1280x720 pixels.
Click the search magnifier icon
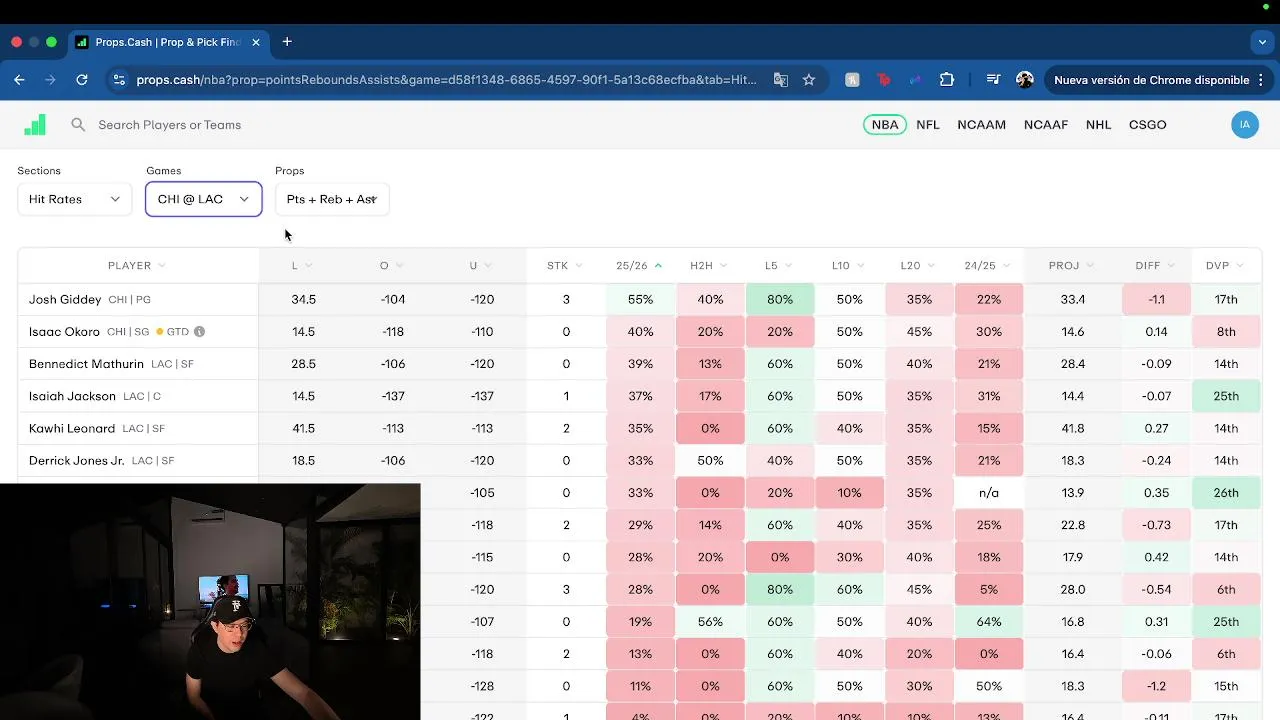click(x=78, y=125)
